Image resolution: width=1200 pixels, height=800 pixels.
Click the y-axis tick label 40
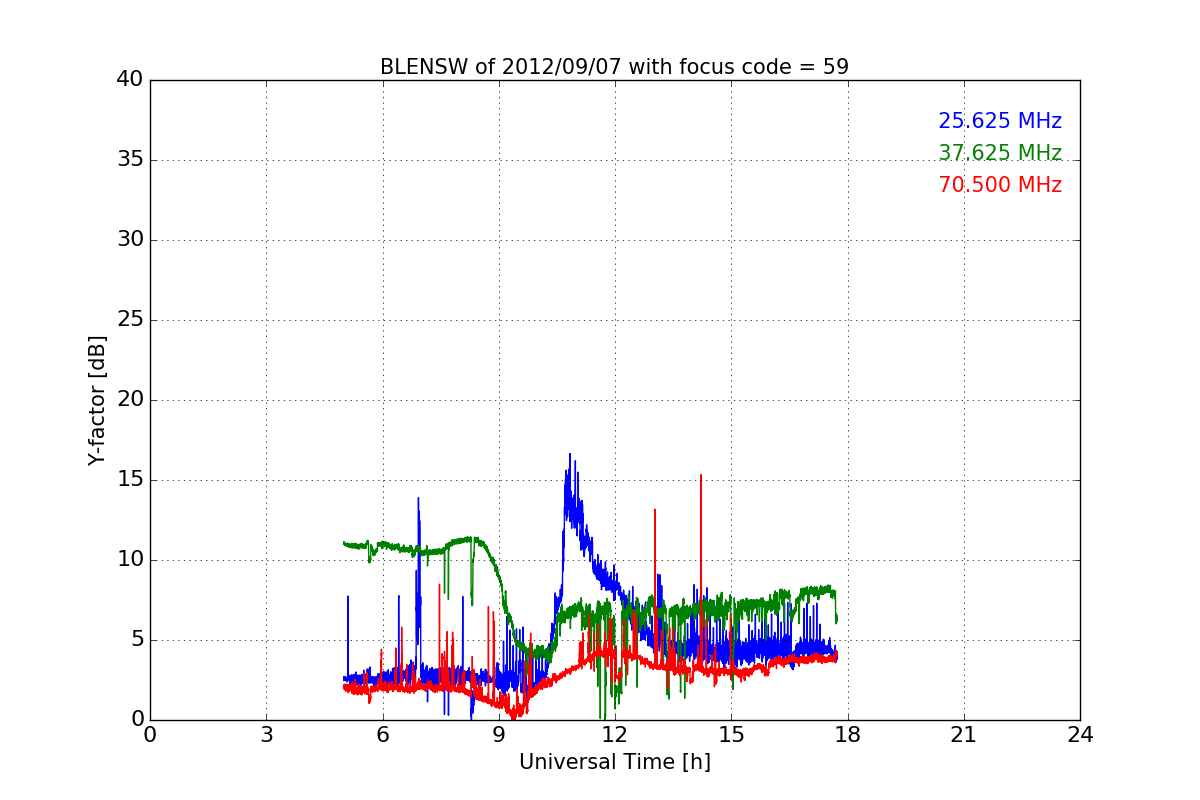point(130,80)
